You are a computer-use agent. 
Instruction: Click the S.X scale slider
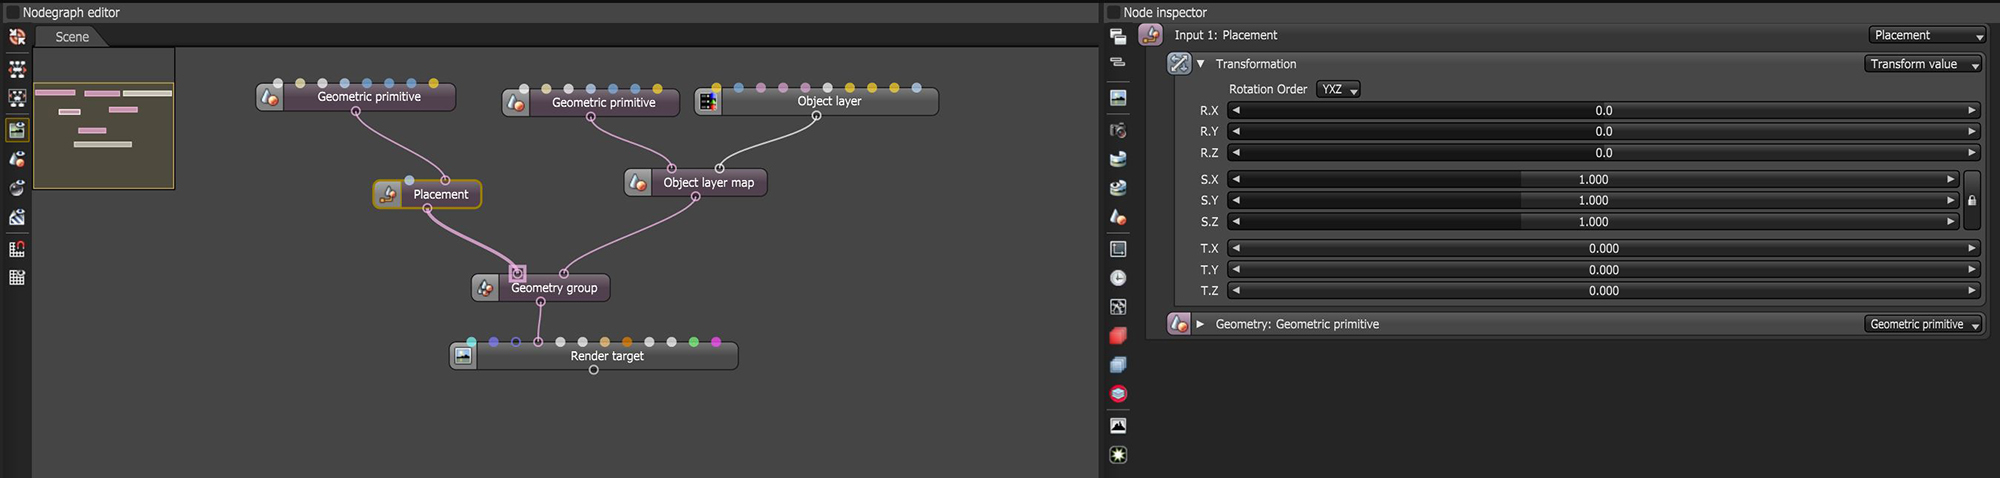point(1593,179)
